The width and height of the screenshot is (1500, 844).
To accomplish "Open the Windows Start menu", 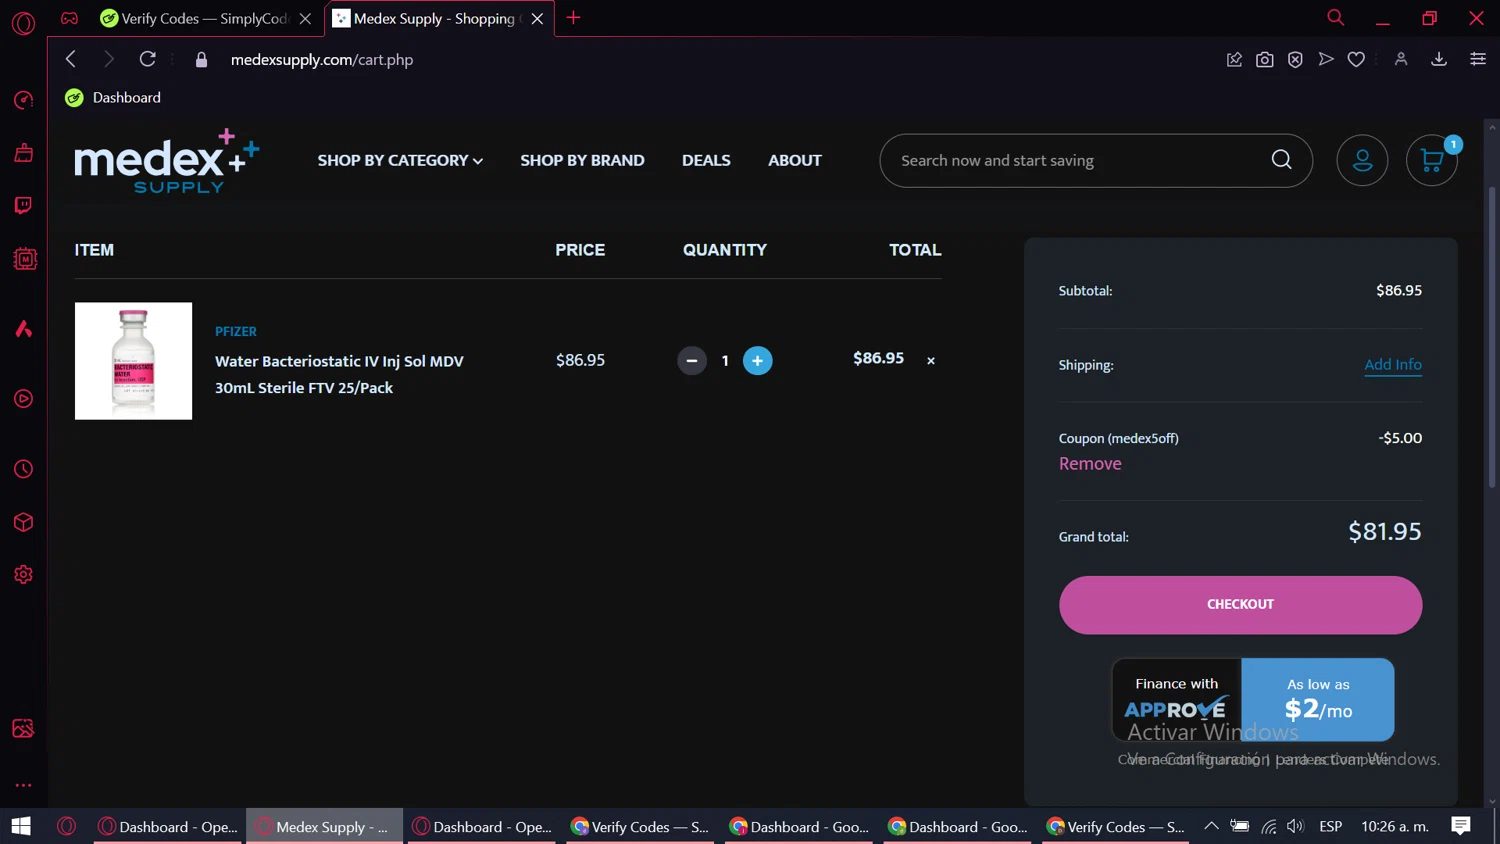I will (x=21, y=826).
